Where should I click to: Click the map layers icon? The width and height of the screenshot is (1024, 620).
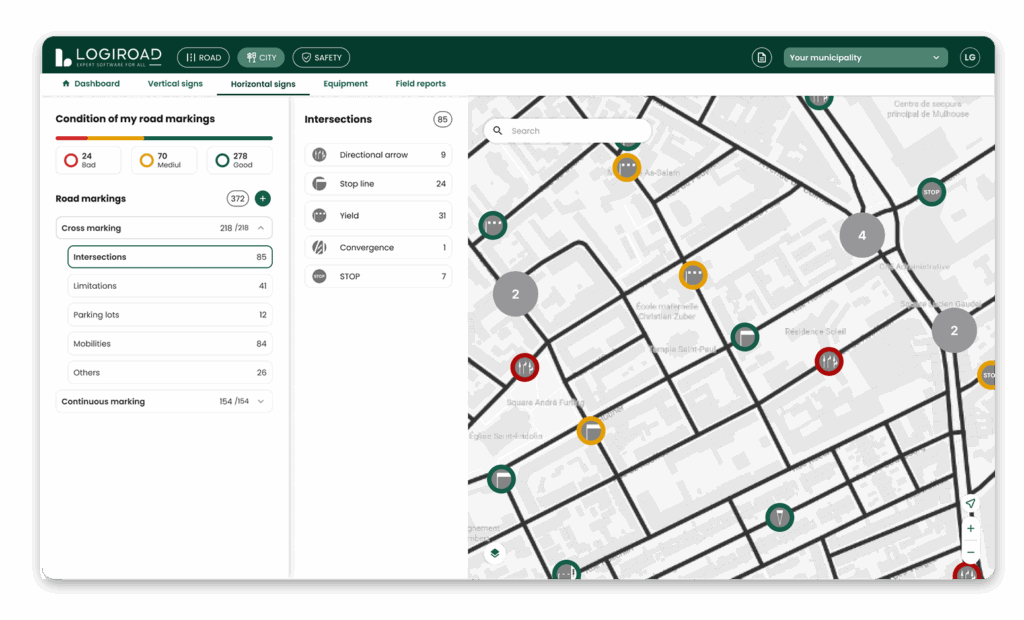(x=494, y=553)
